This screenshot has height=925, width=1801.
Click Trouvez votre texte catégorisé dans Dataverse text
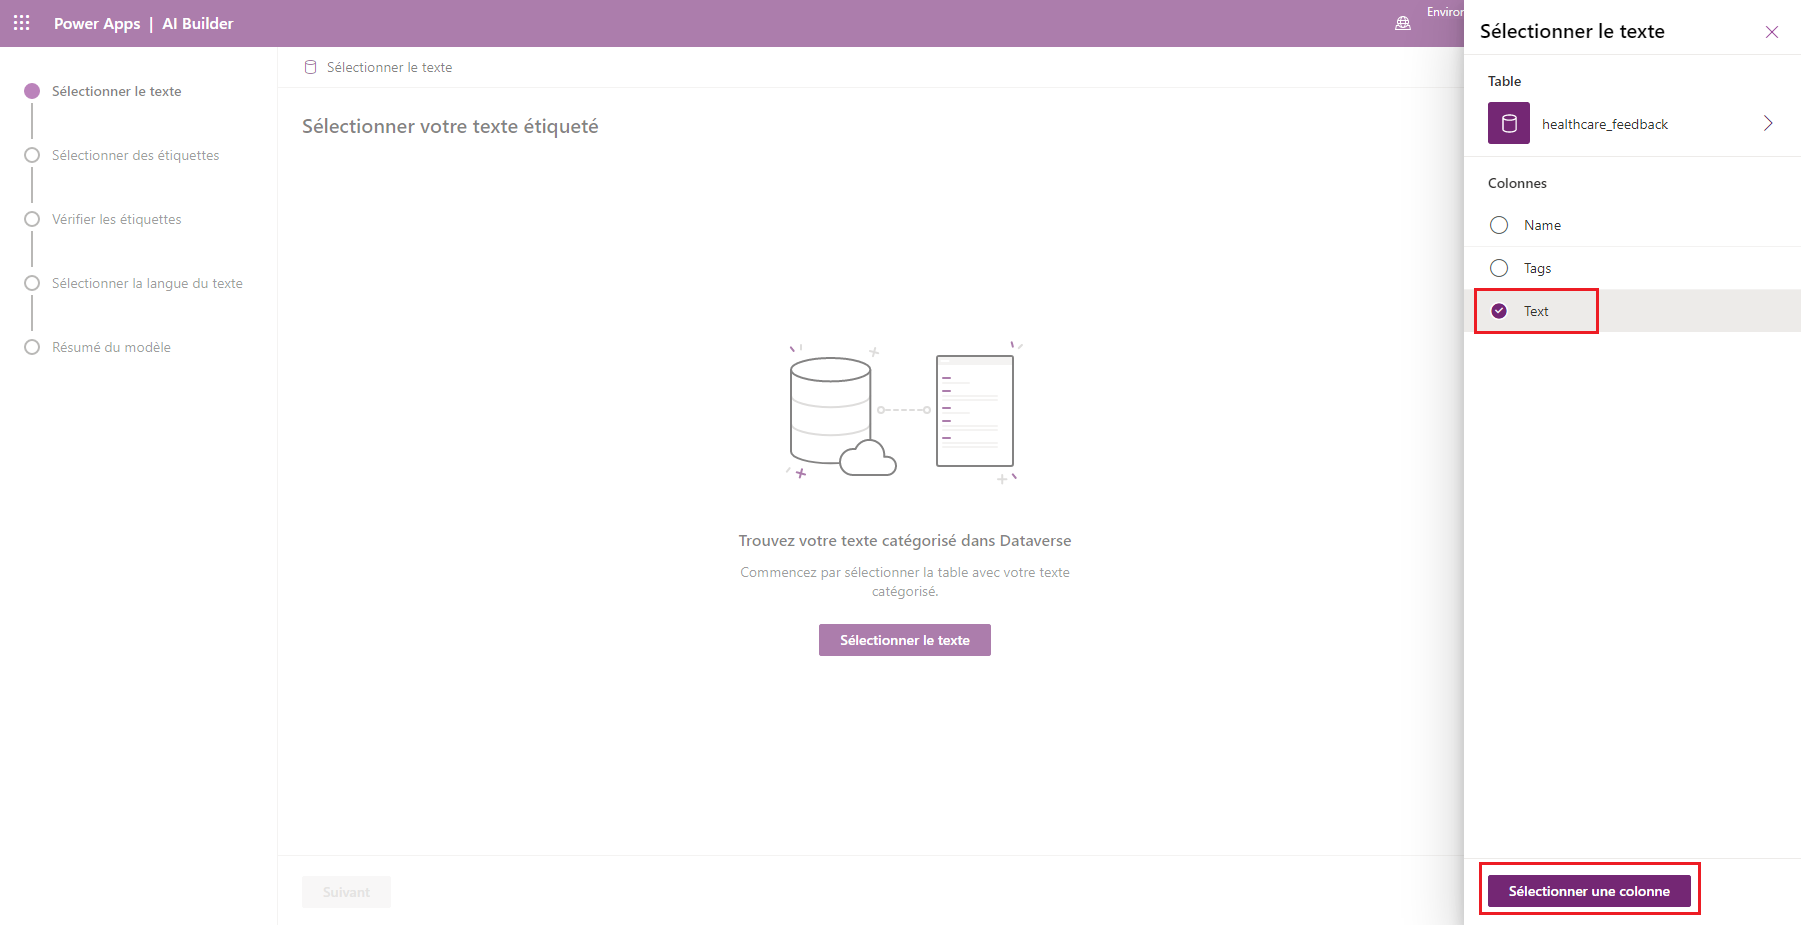pos(905,540)
